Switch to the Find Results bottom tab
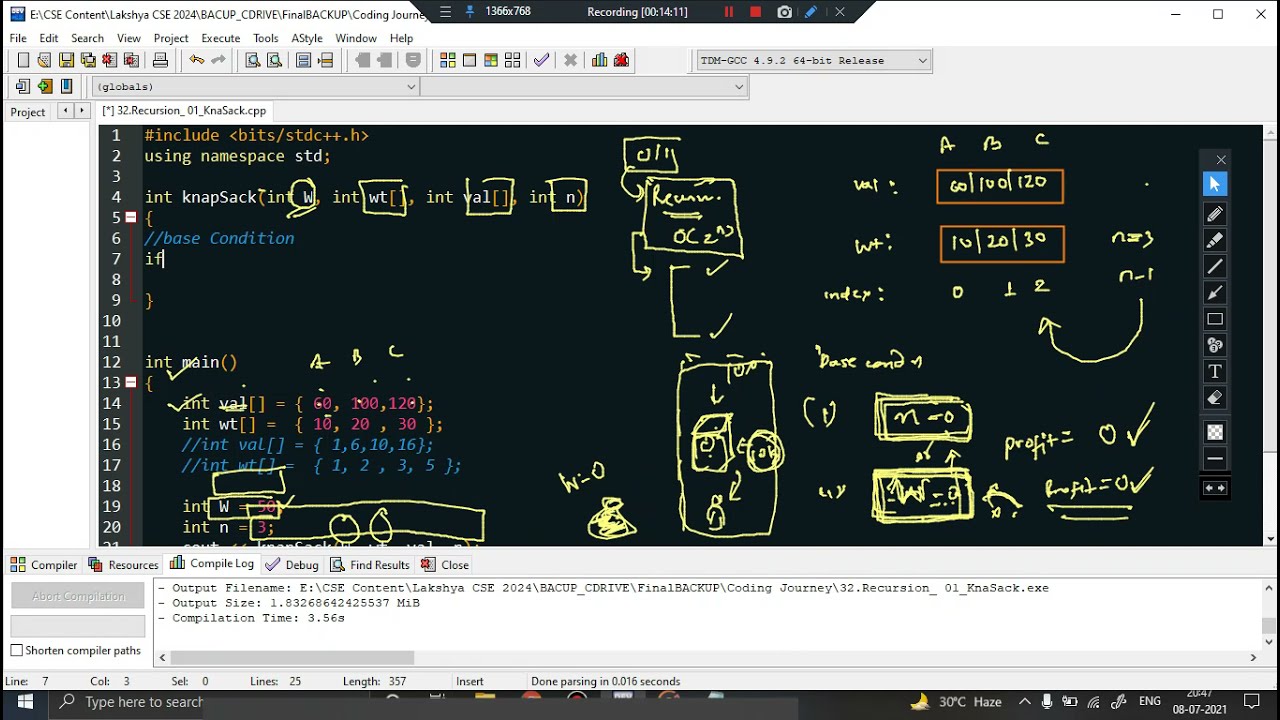The image size is (1280, 720). 370,564
